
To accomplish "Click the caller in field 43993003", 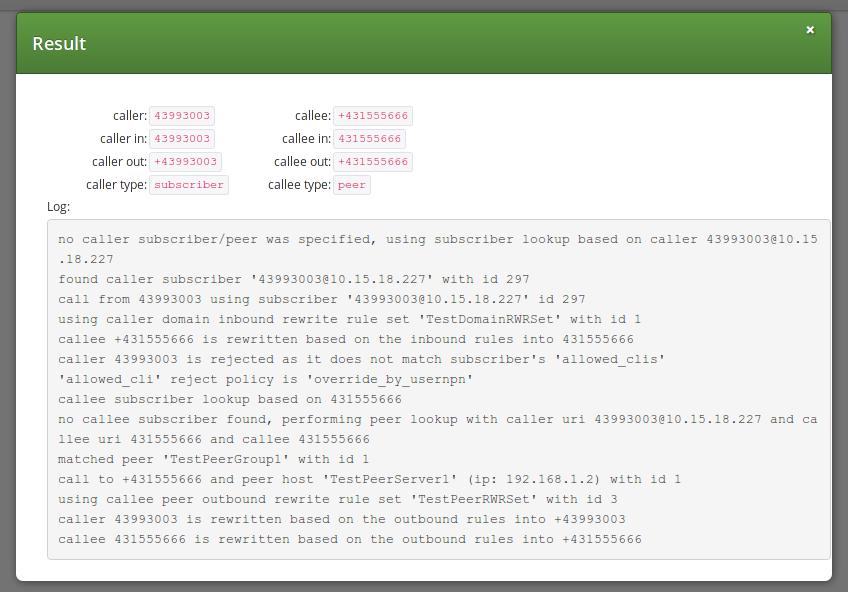I will [182, 138].
